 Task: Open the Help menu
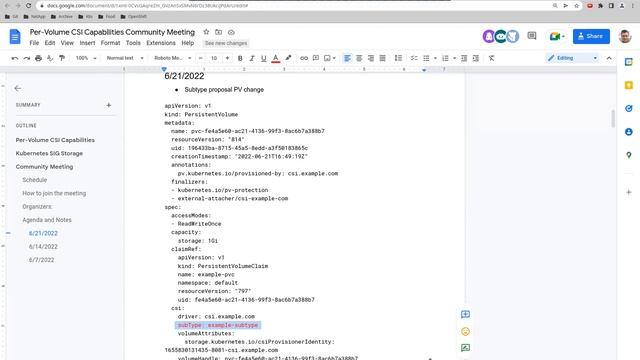click(x=188, y=43)
